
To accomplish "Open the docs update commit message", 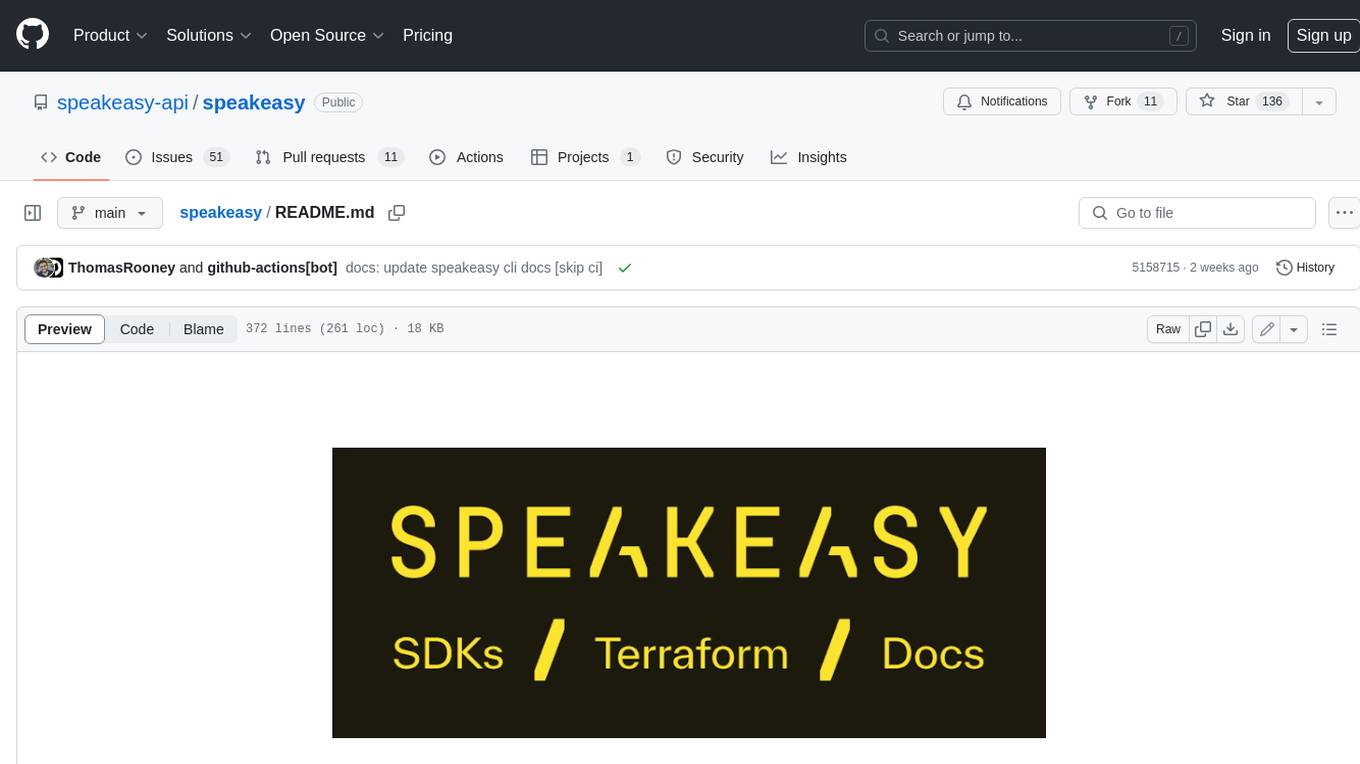I will (473, 267).
